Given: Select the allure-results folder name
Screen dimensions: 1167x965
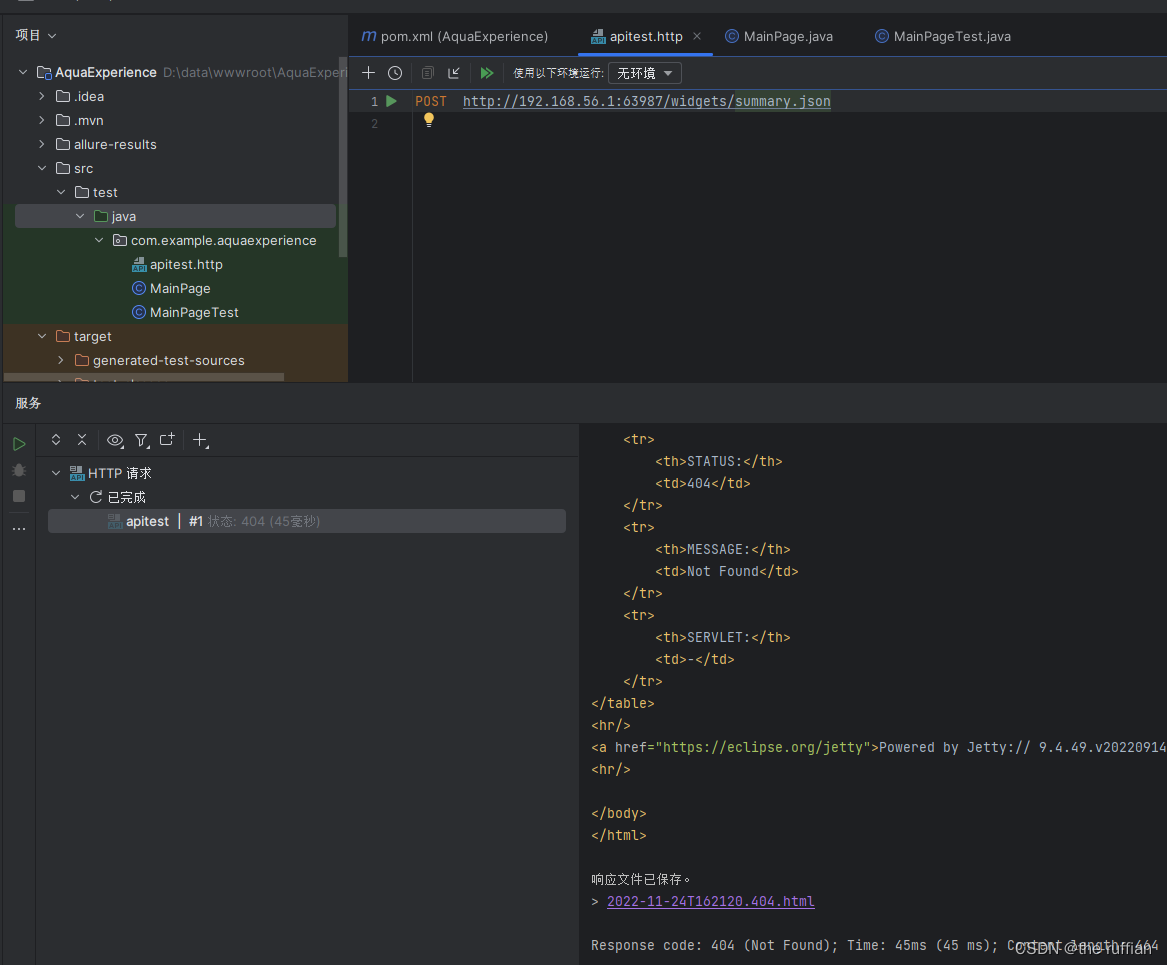Looking at the screenshot, I should point(115,144).
